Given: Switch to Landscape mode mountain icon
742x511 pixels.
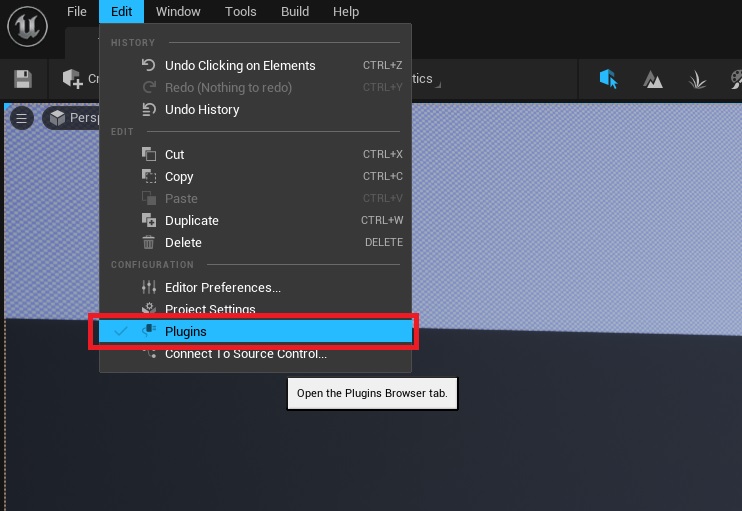Looking at the screenshot, I should pyautogui.click(x=653, y=79).
